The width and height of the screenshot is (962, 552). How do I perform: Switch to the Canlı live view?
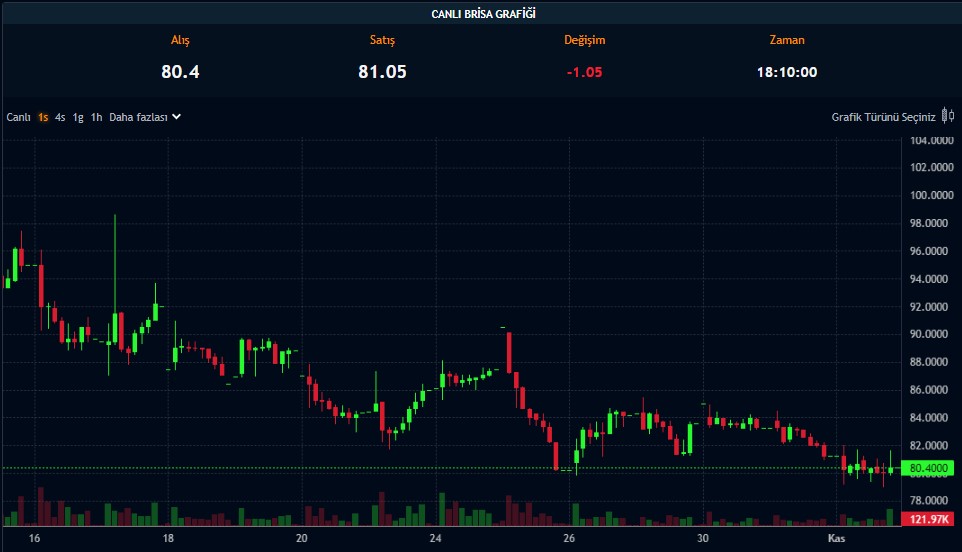[18, 117]
